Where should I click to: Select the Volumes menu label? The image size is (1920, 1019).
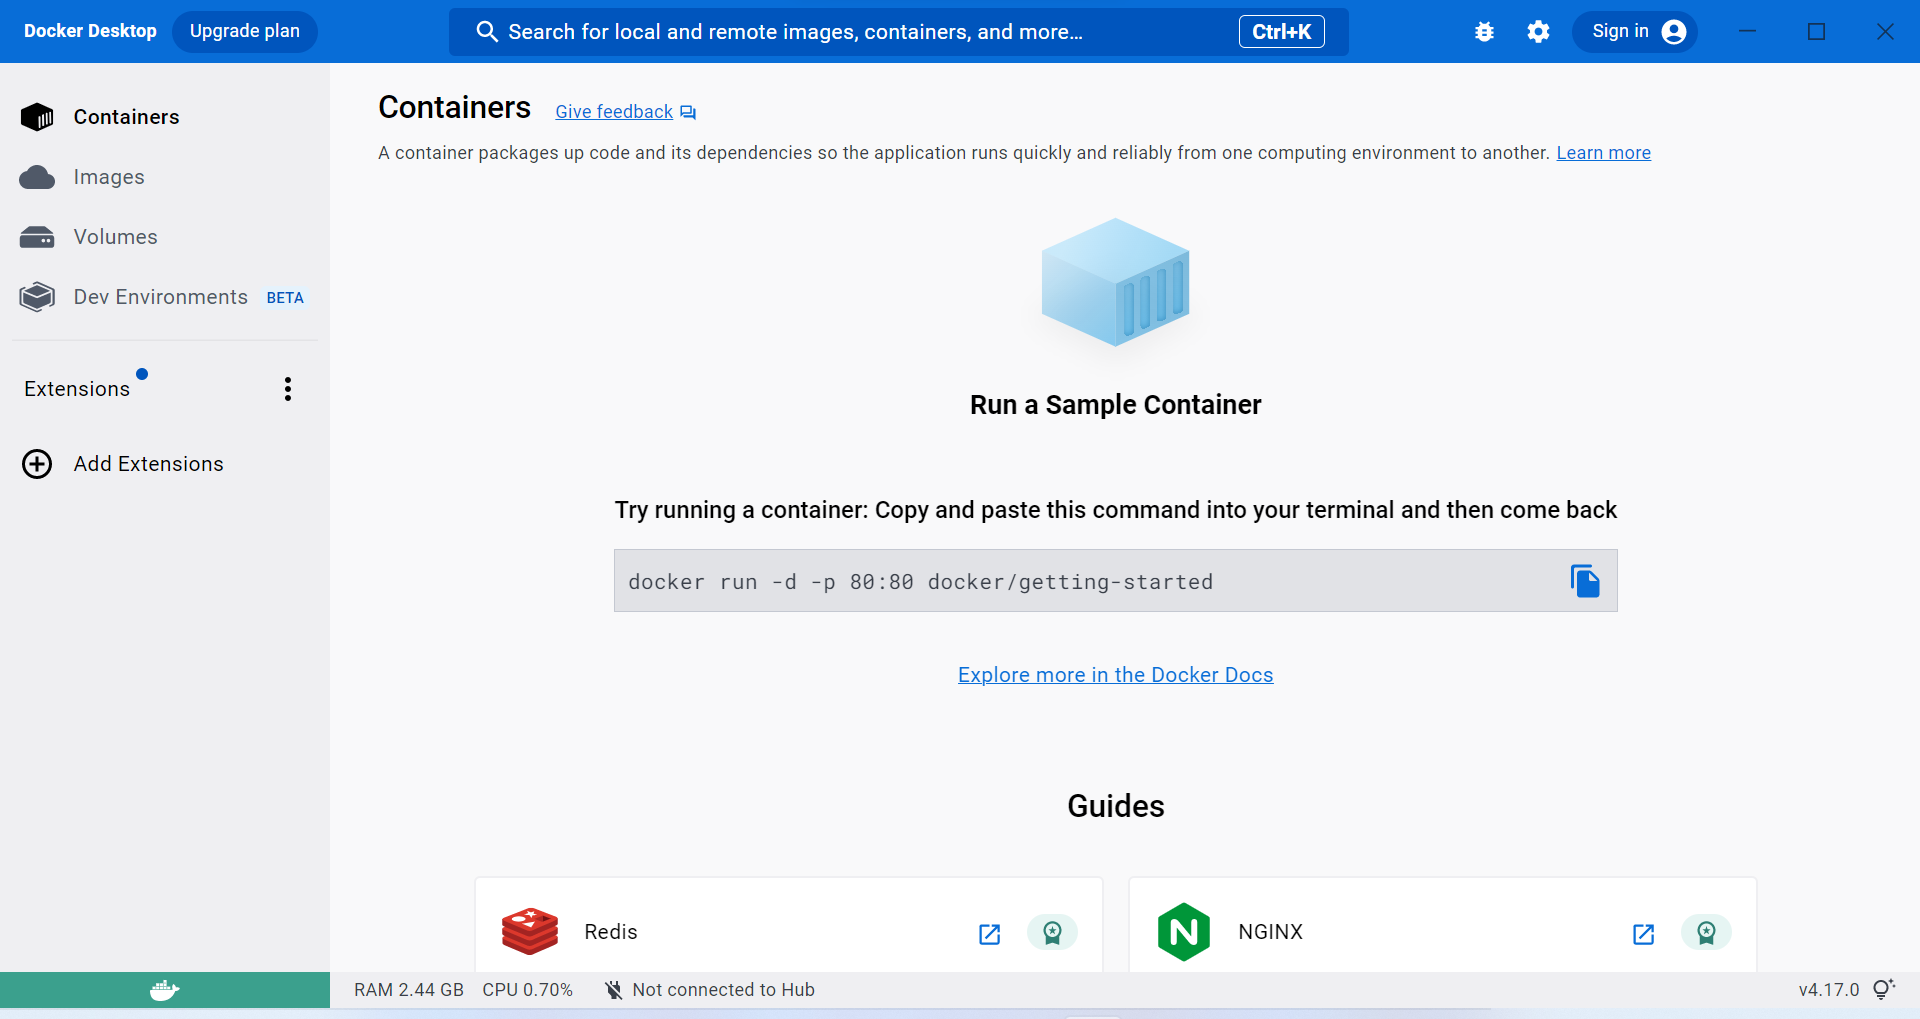coord(115,237)
